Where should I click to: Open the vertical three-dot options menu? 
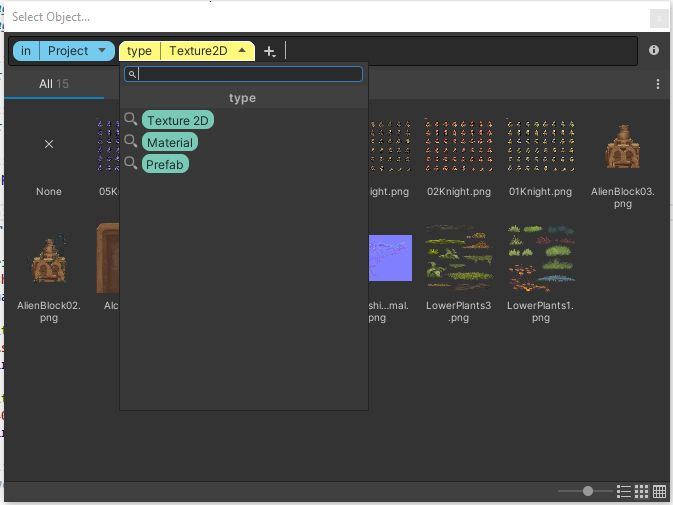pos(657,84)
